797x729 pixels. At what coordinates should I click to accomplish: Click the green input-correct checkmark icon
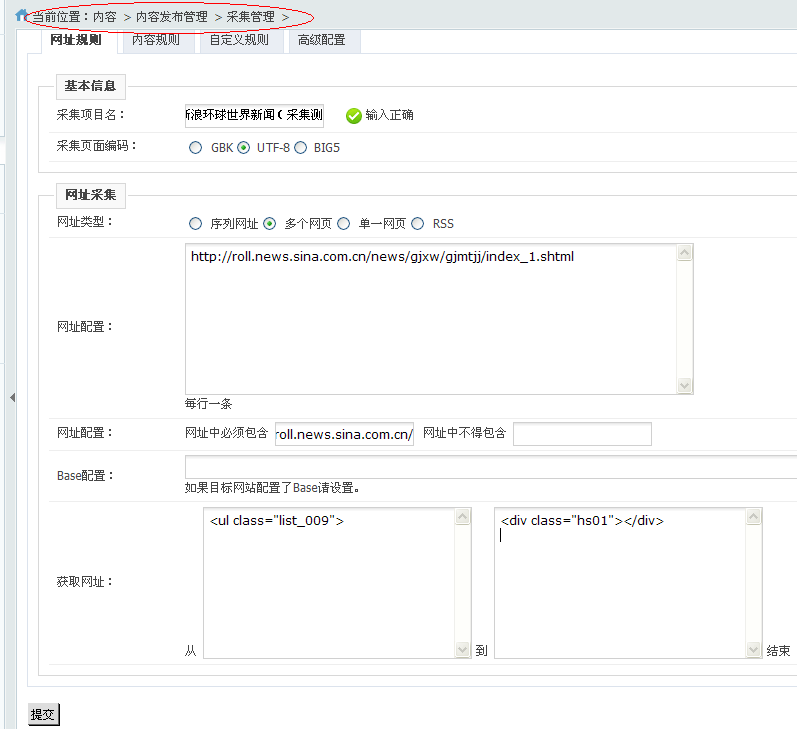[x=353, y=115]
